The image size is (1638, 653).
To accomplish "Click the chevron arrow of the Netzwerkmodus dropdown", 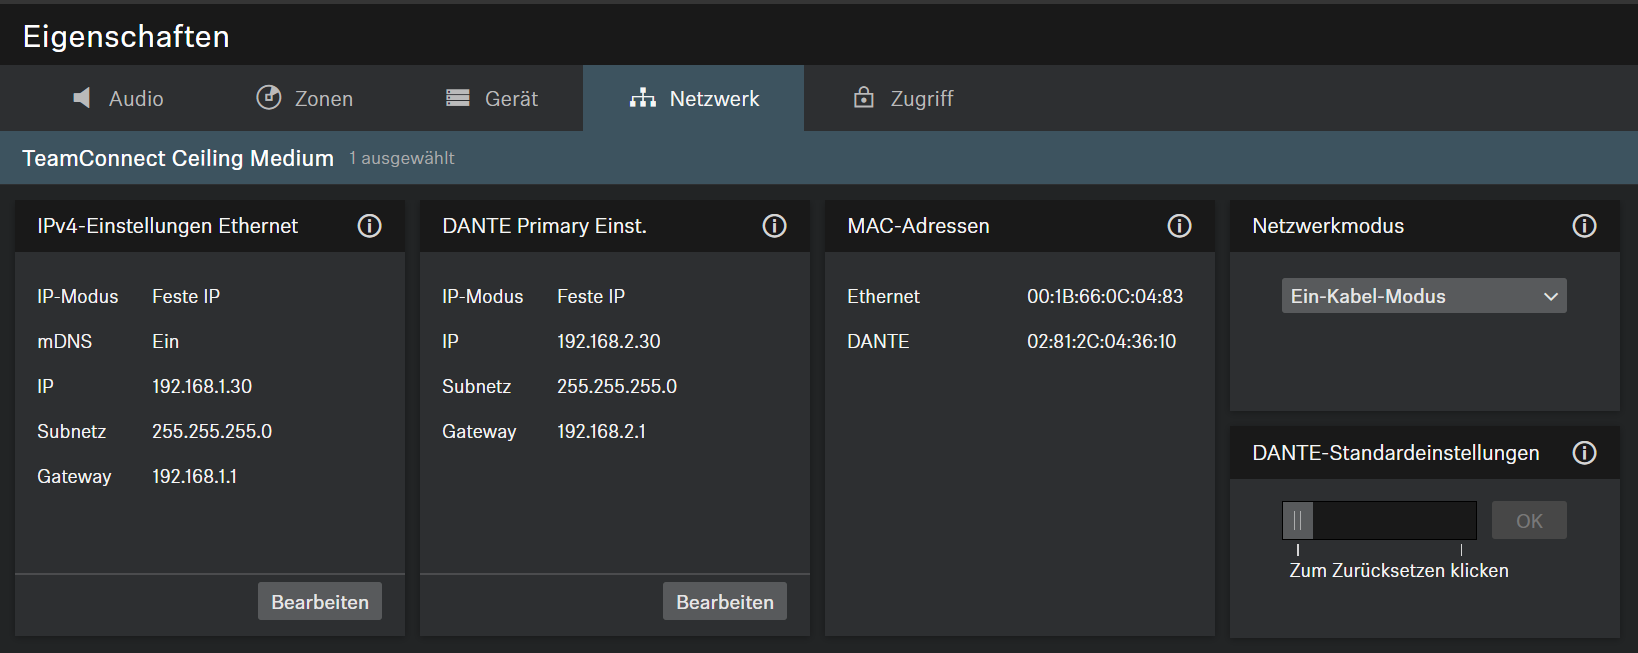I will (x=1550, y=297).
